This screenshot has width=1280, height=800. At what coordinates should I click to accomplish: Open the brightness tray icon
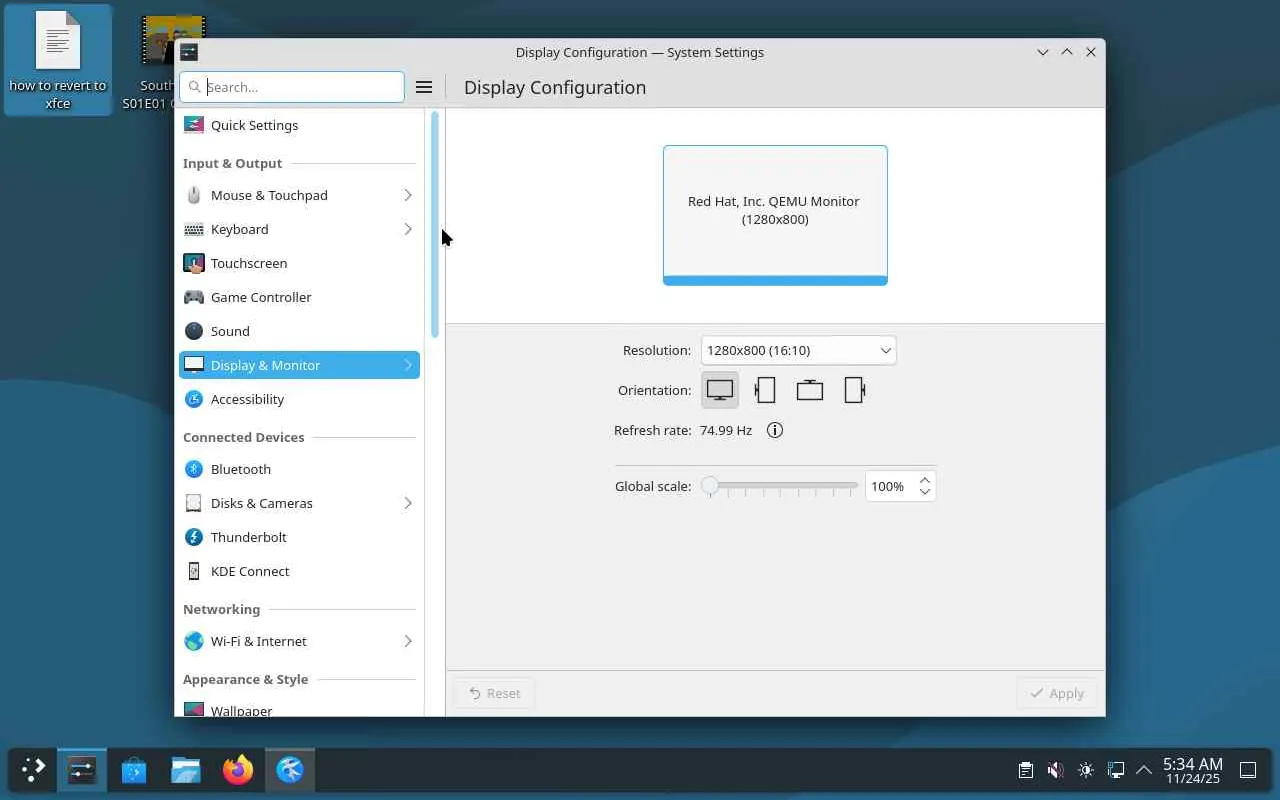(x=1086, y=770)
